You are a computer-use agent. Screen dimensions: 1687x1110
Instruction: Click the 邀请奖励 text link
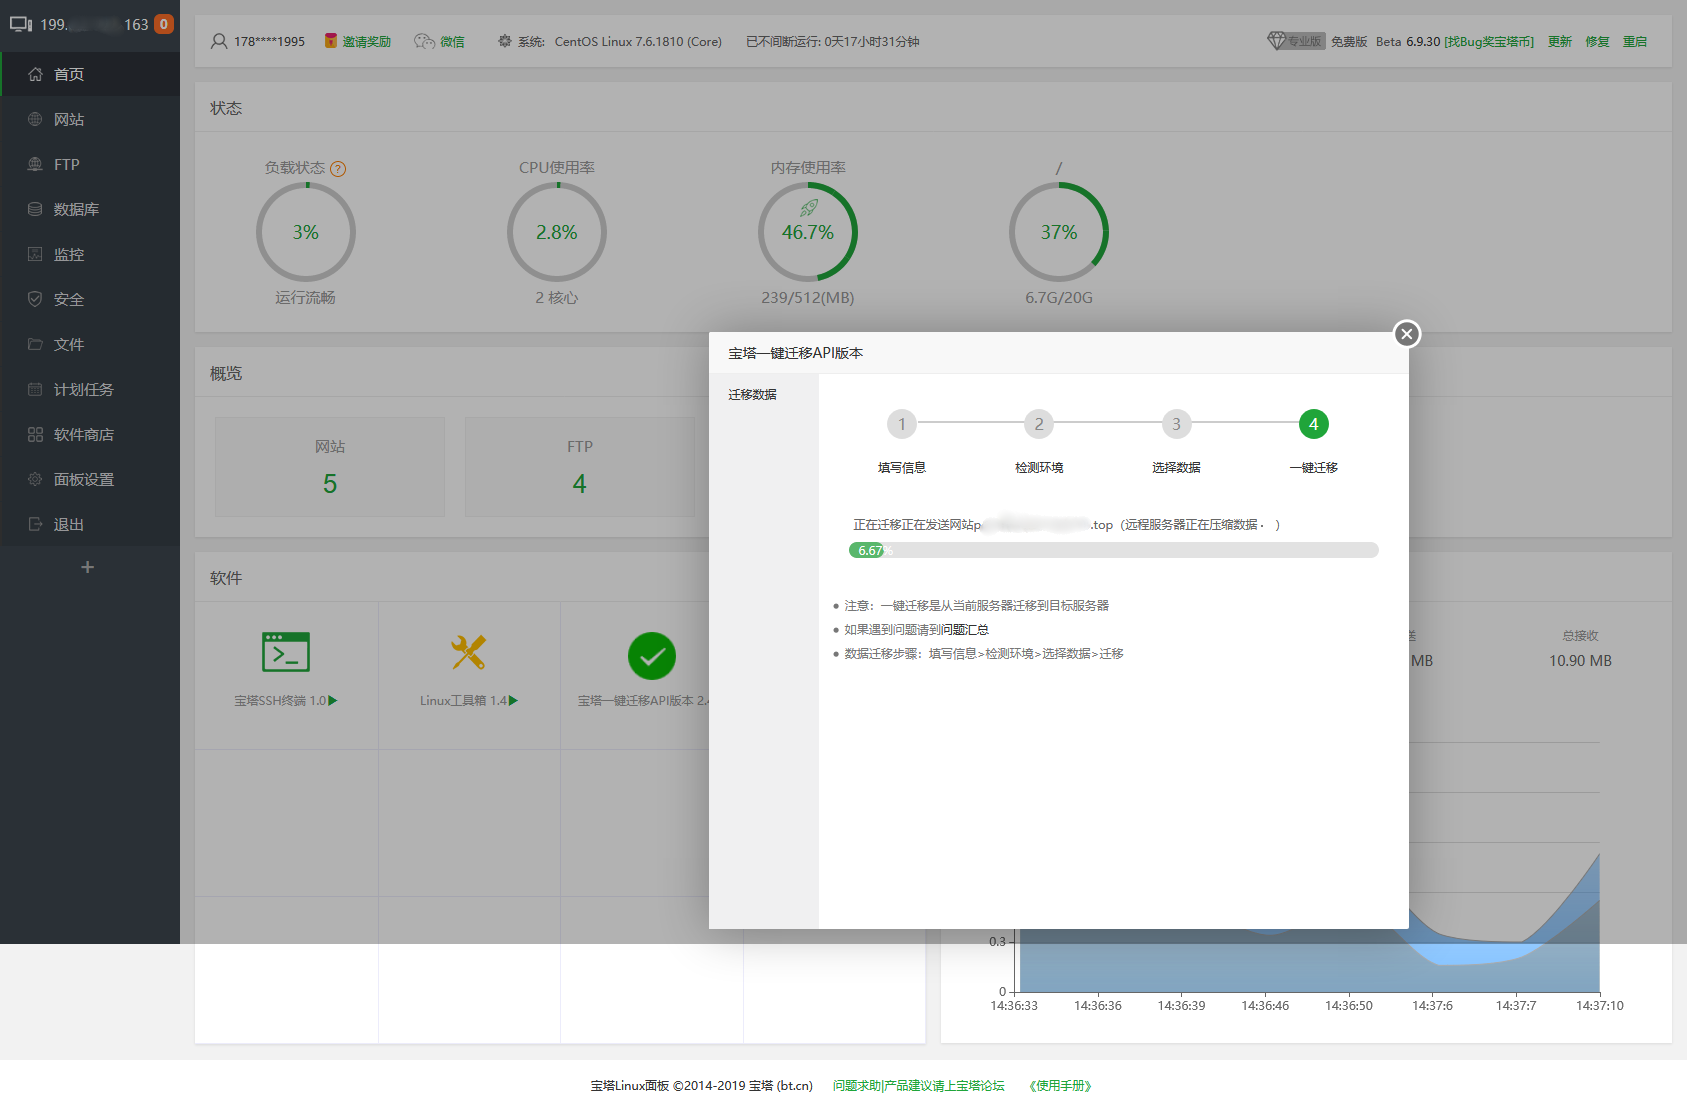pos(367,41)
